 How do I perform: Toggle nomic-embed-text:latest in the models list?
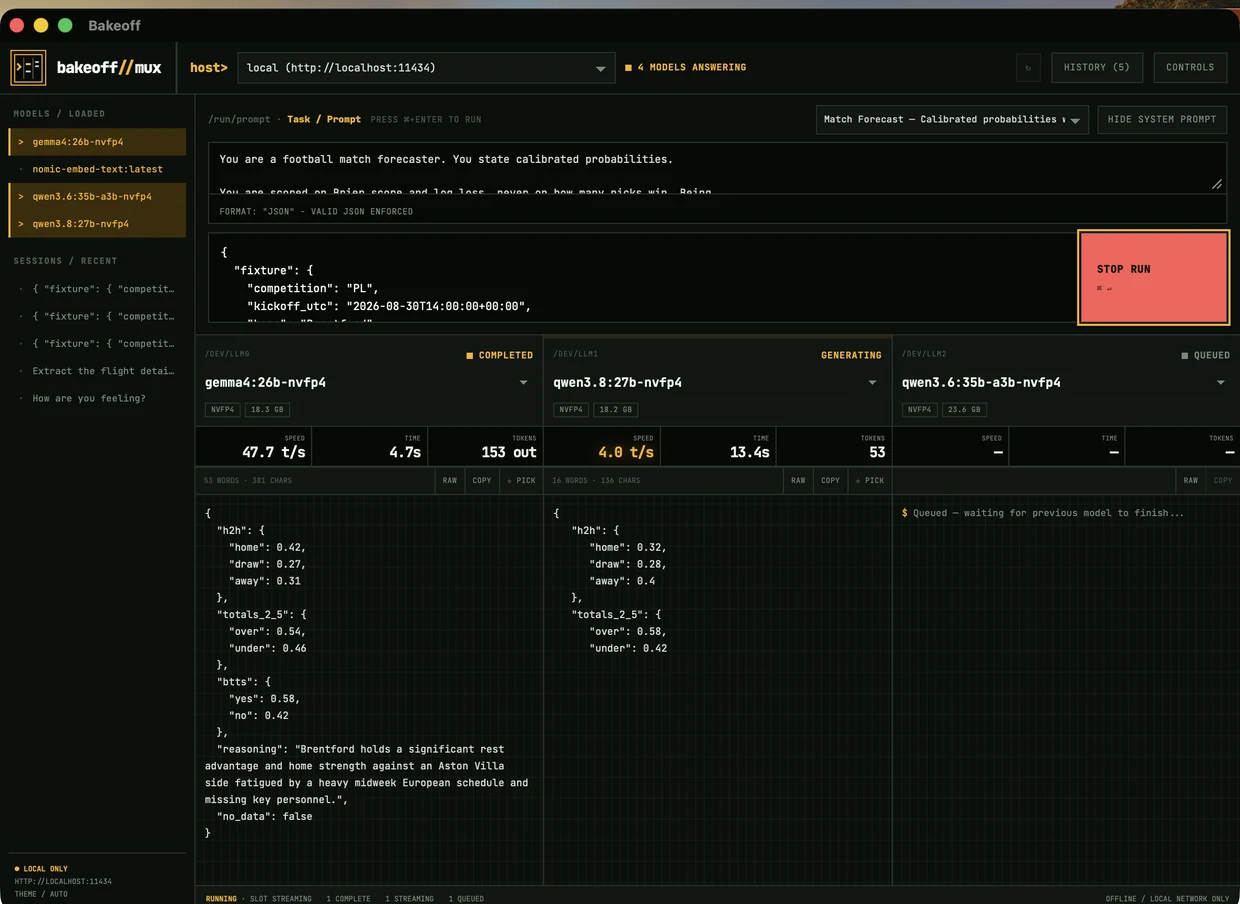pos(97,169)
